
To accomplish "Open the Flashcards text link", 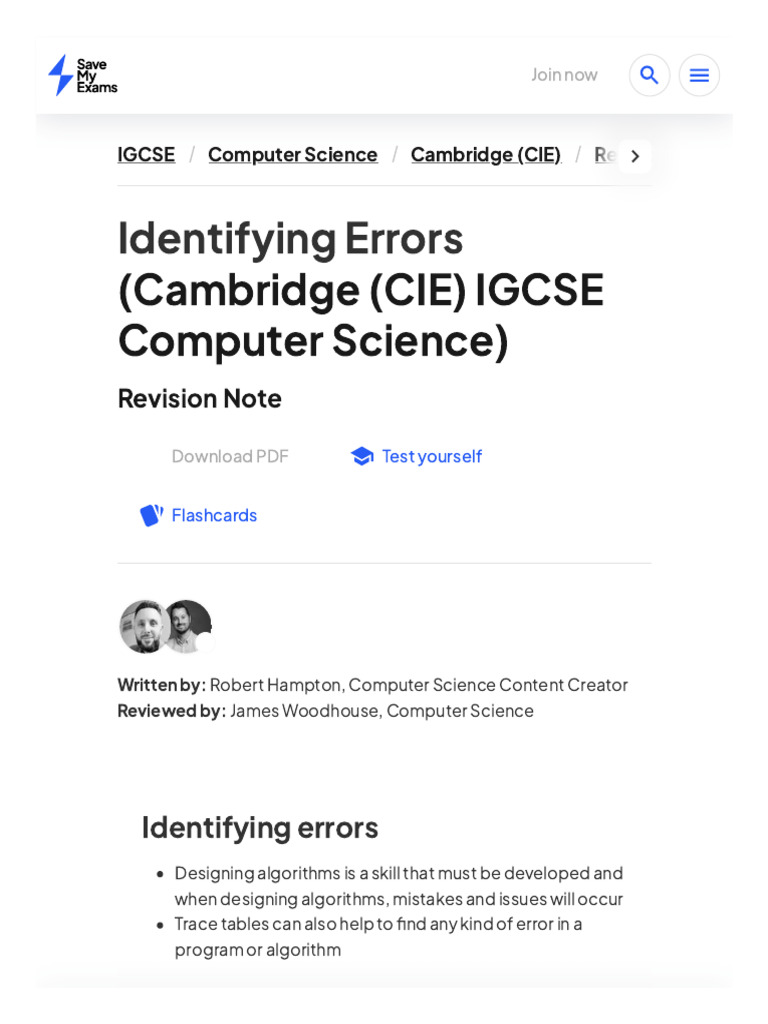I will click(x=214, y=515).
